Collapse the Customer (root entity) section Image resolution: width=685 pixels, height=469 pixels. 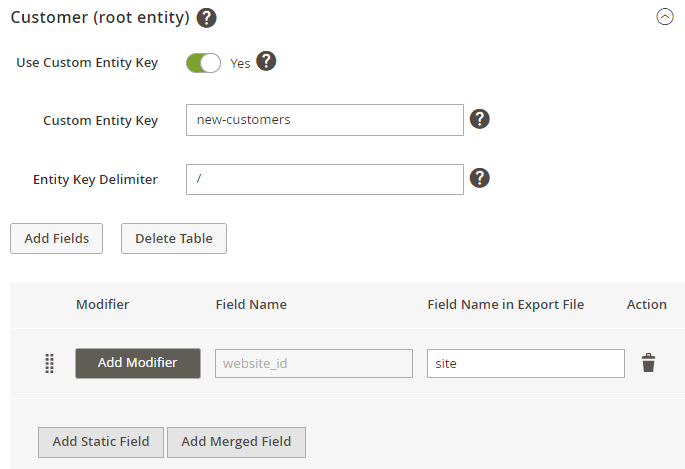664,17
